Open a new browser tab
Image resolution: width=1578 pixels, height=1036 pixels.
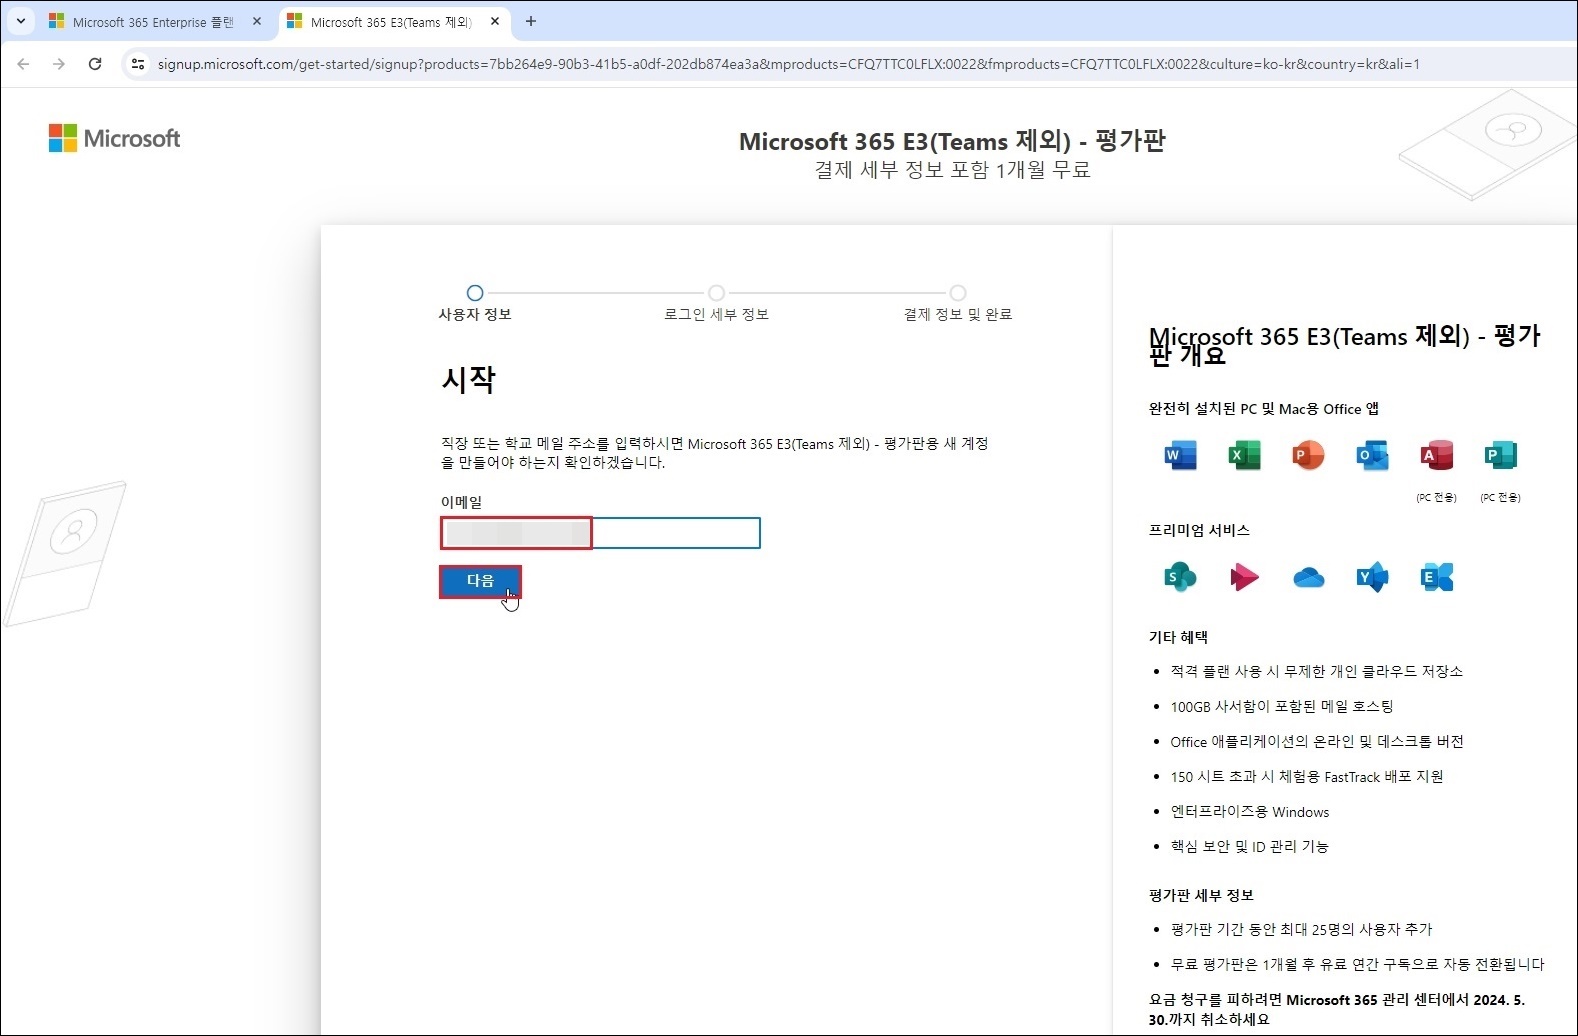pos(531,21)
